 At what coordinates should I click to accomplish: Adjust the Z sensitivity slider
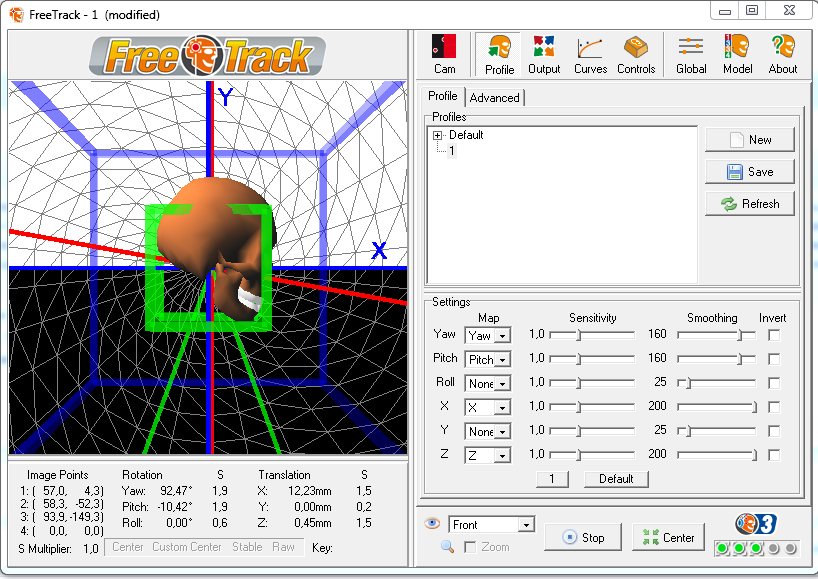coord(592,455)
